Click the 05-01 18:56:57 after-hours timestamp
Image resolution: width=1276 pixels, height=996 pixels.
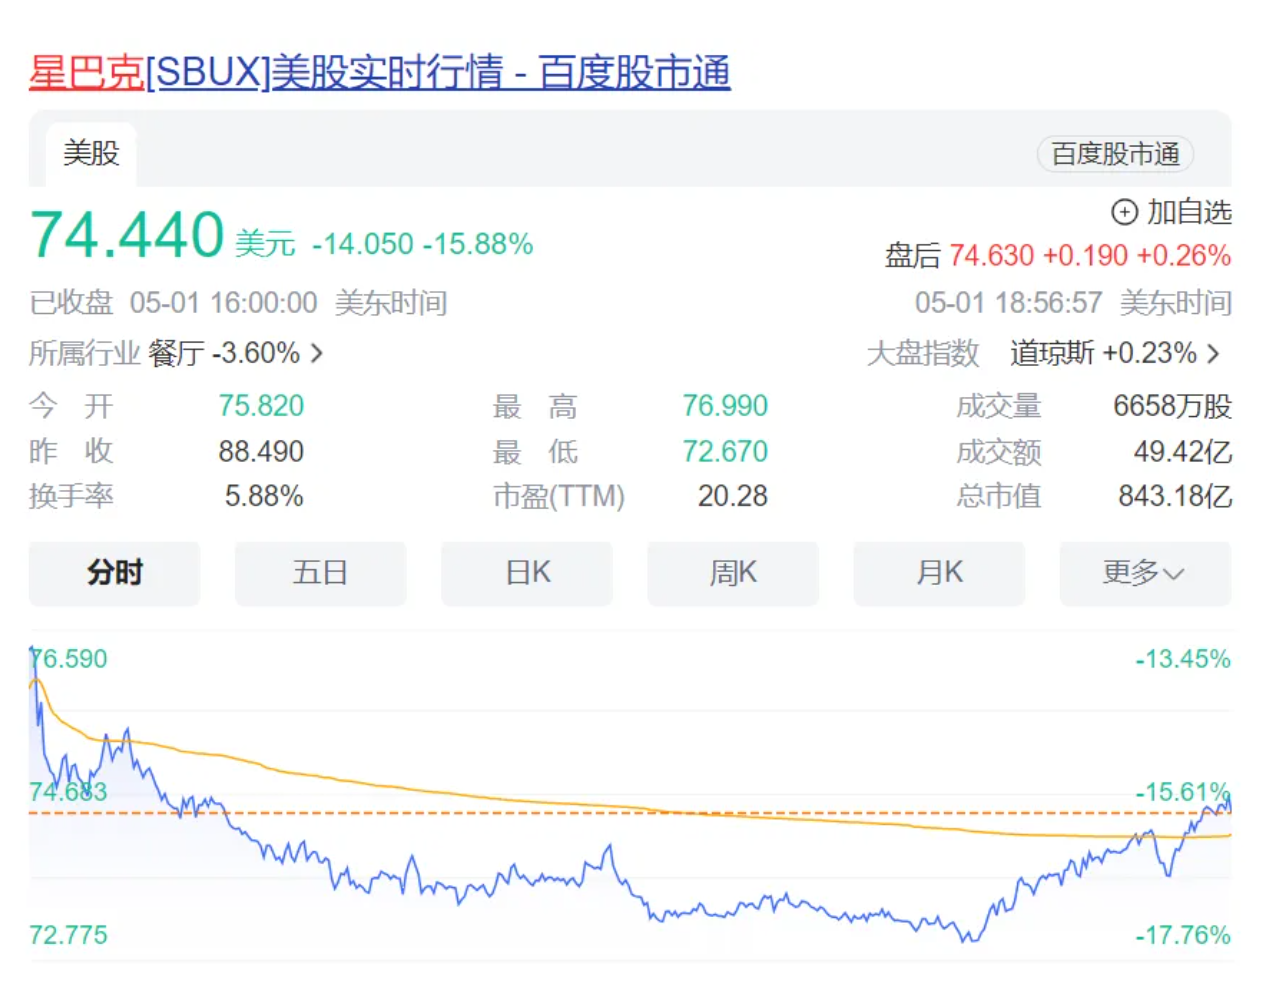pyautogui.click(x=1009, y=303)
